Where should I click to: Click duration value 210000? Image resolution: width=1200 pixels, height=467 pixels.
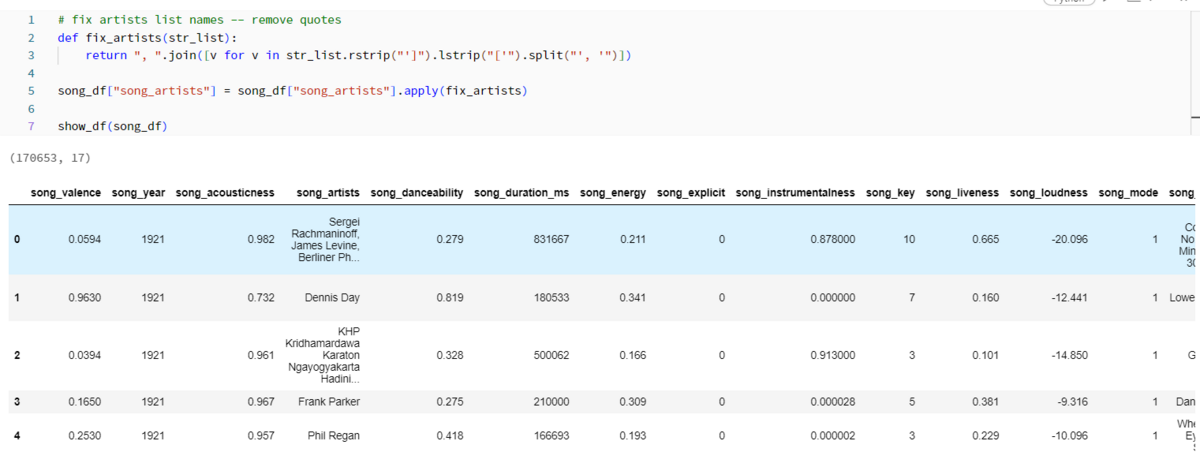tap(551, 402)
